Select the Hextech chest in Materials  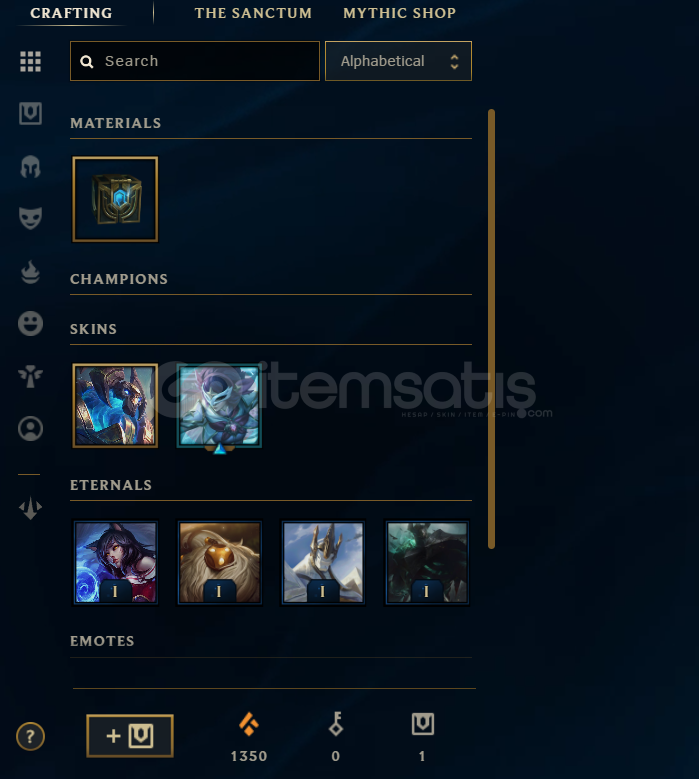(115, 199)
